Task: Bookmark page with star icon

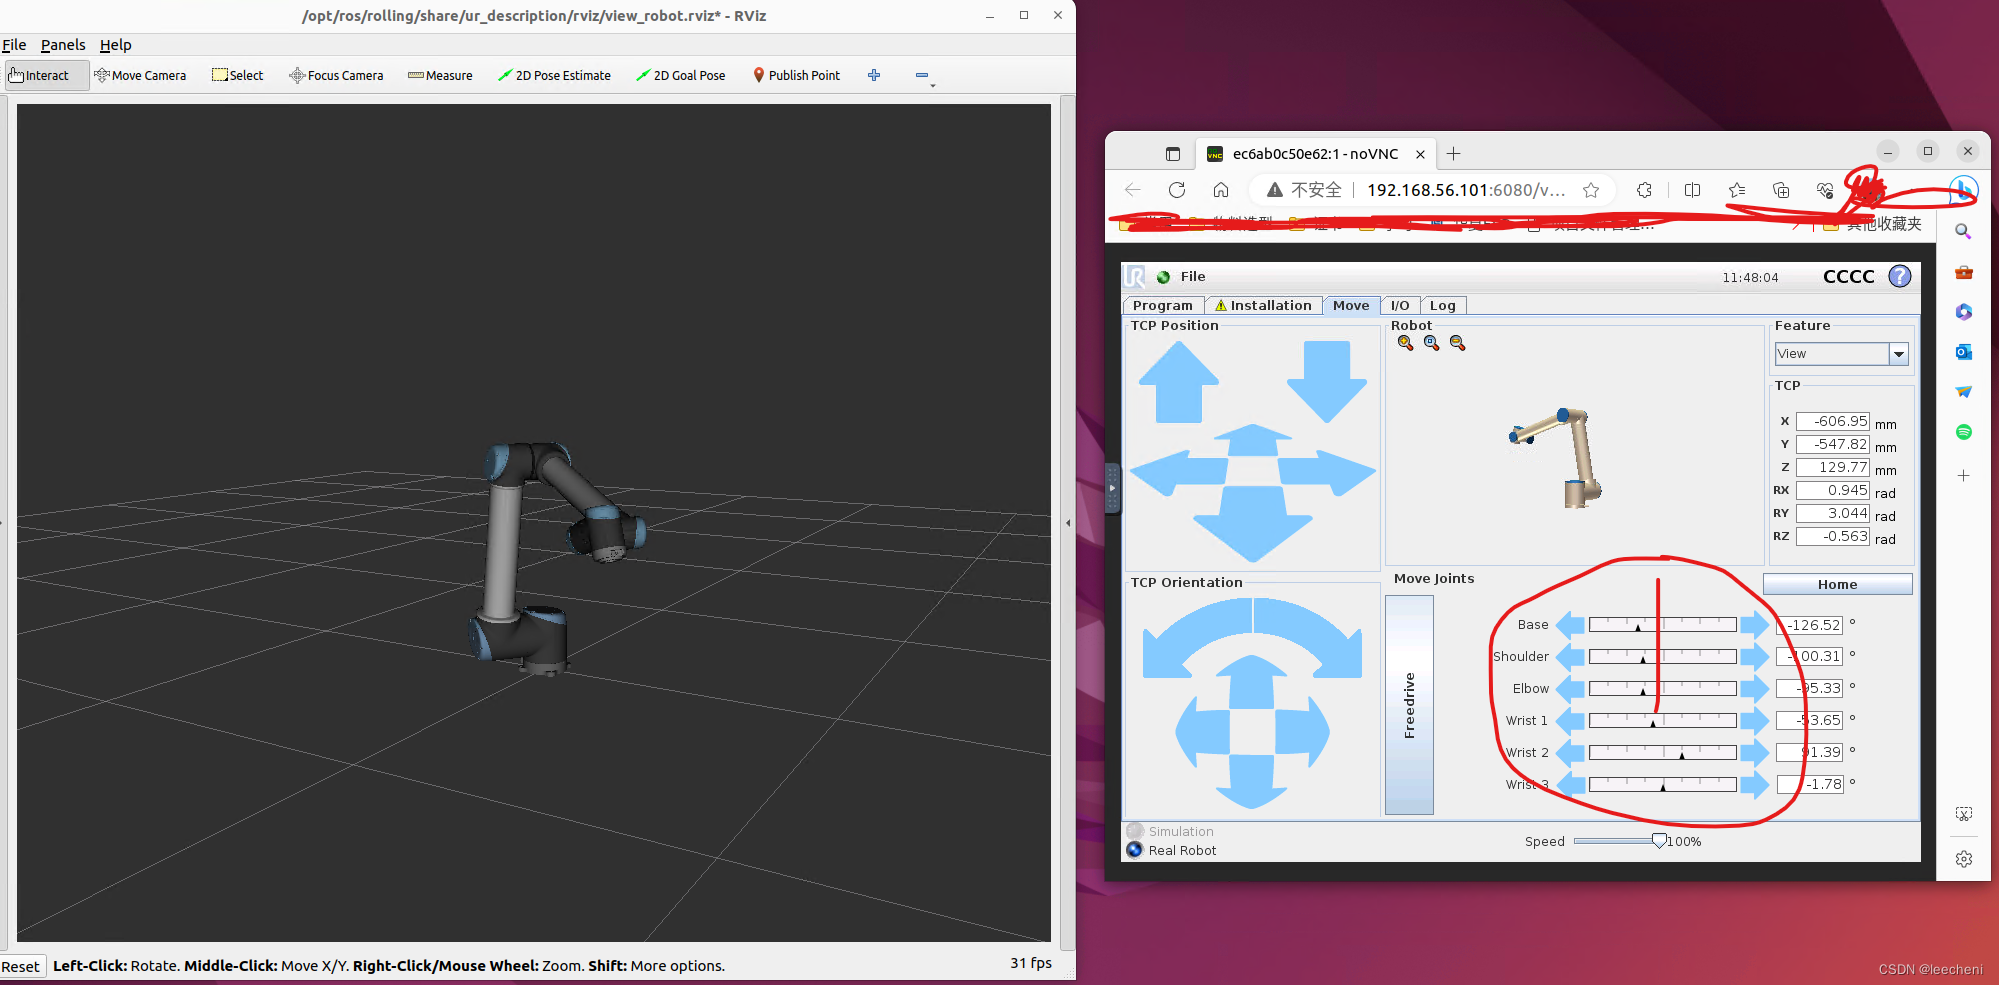Action: (1591, 190)
